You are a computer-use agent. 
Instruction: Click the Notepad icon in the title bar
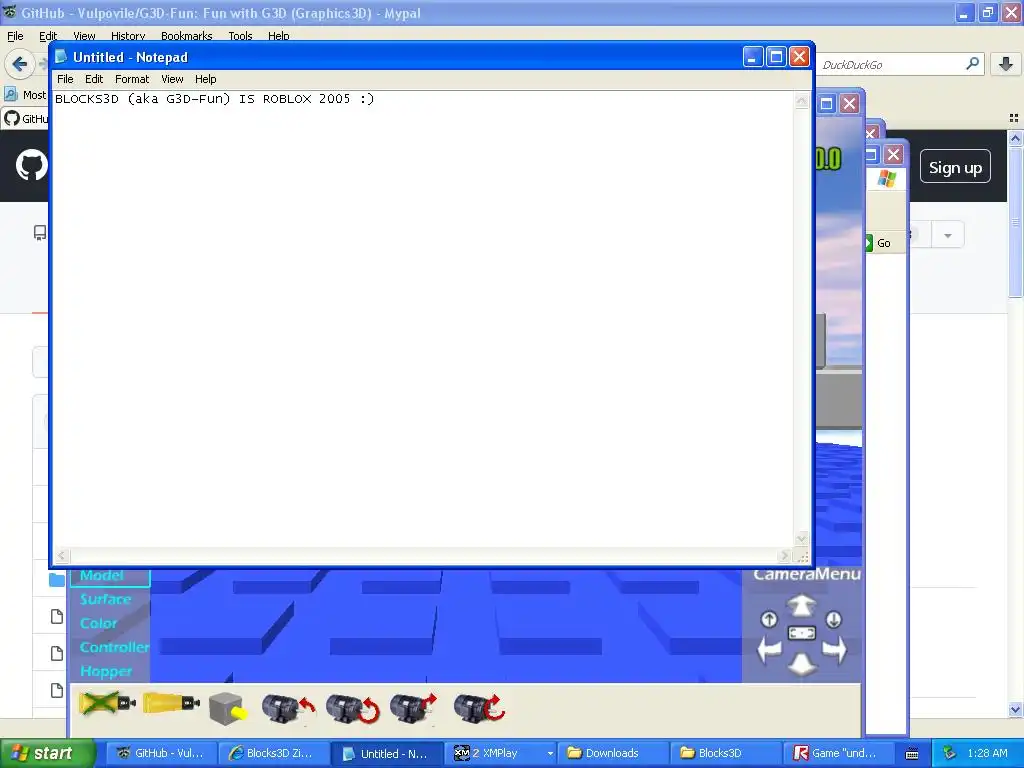61,57
